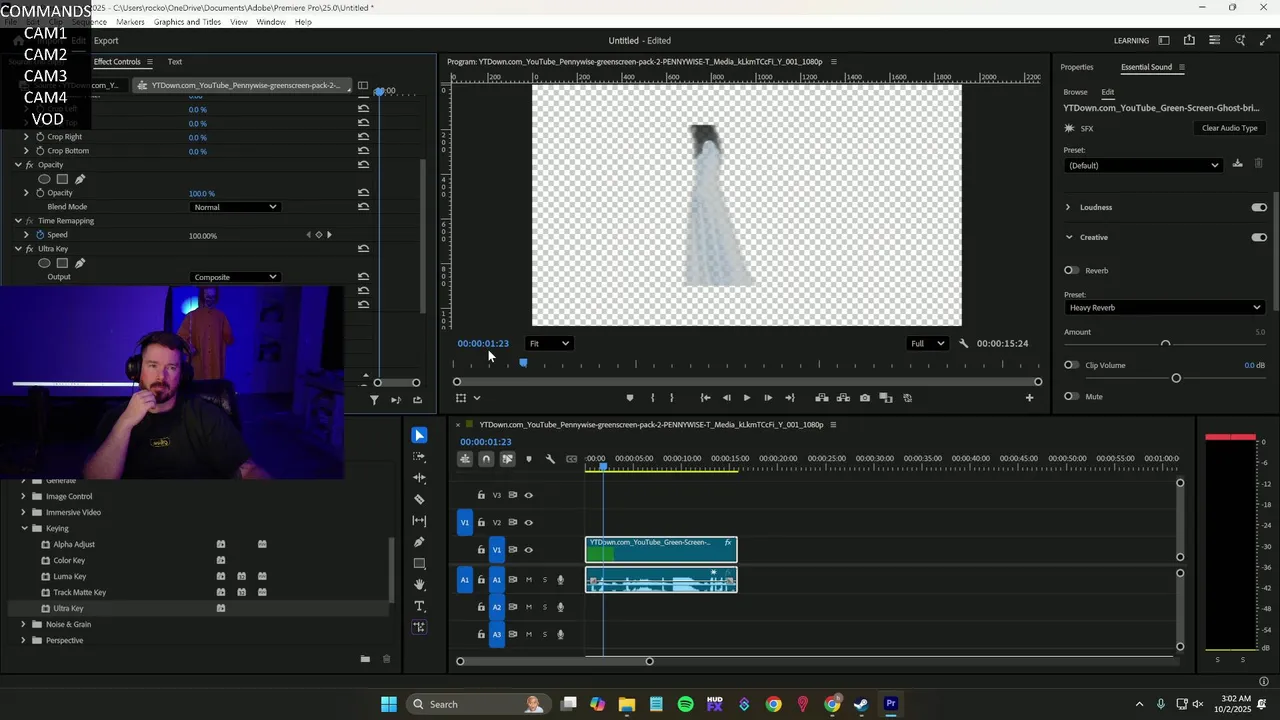The image size is (1280, 720).
Task: Select the Selection tool in timeline toolbar
Action: [419, 435]
